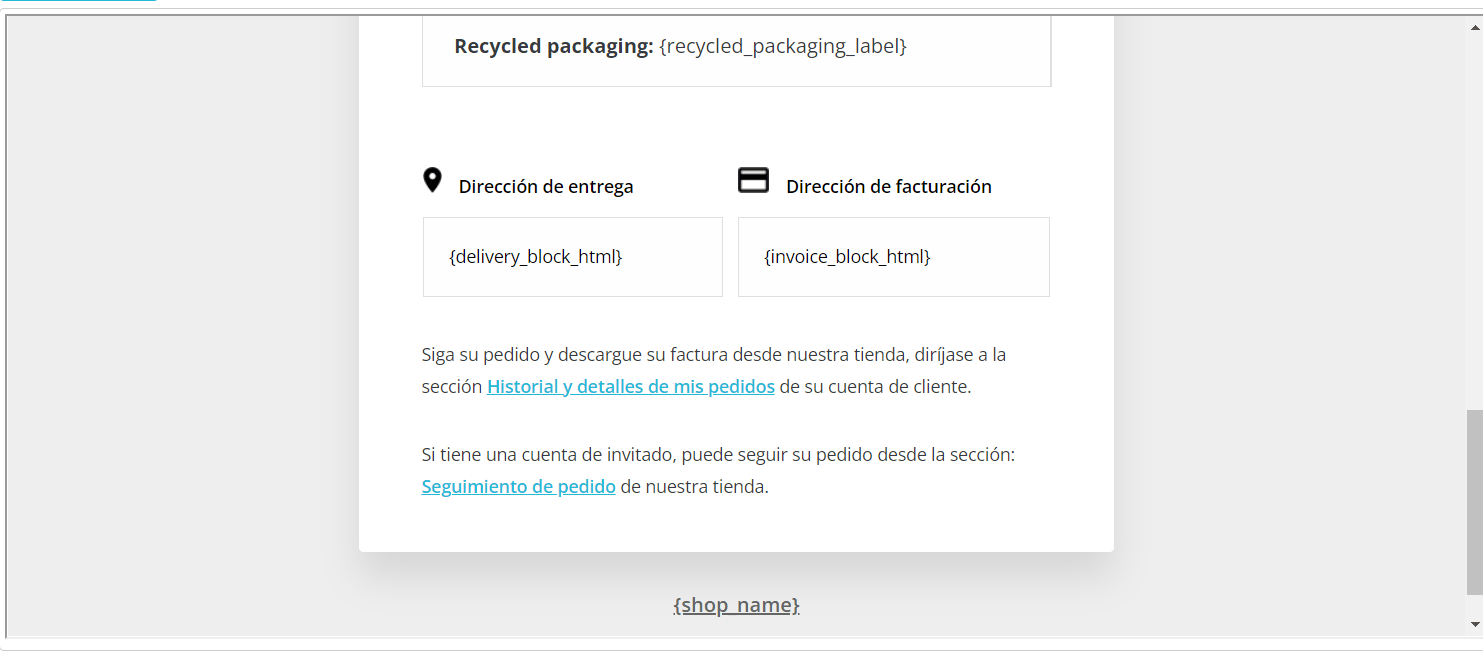The width and height of the screenshot is (1483, 661).
Task: Click the vertical scrollbar thumb
Action: coord(1474,502)
